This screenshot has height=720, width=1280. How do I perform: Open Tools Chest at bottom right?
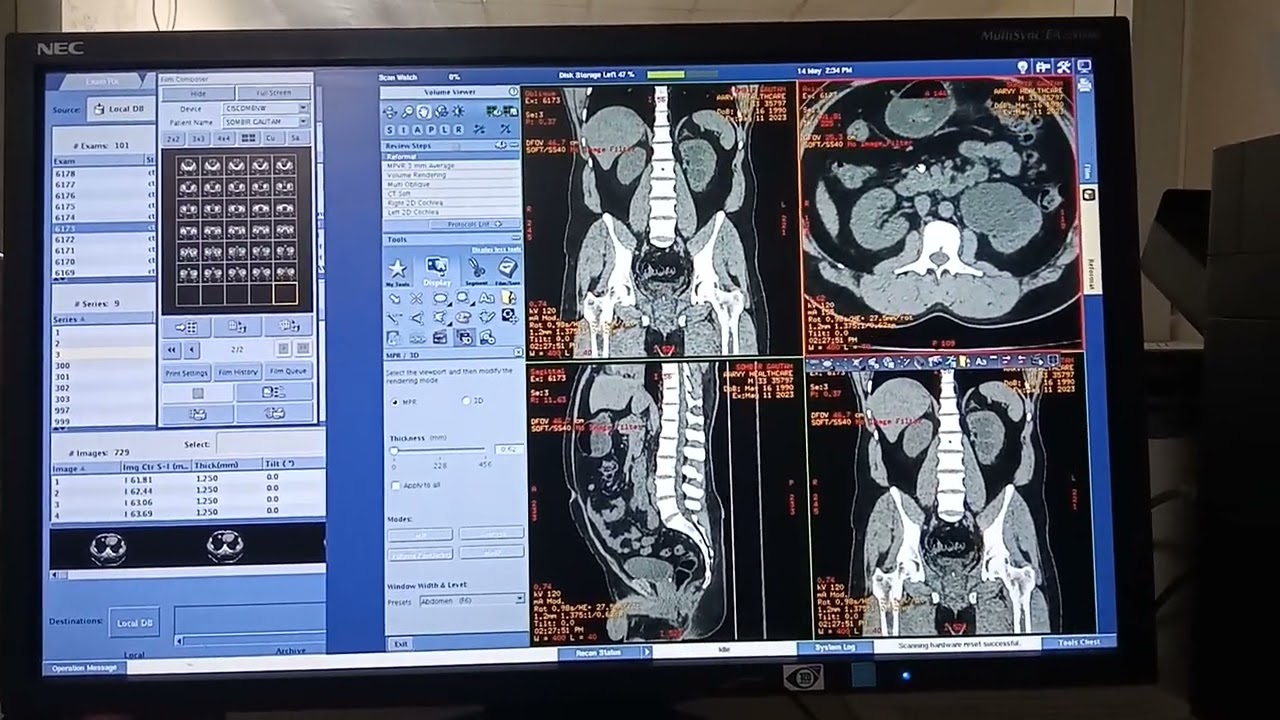click(1079, 642)
